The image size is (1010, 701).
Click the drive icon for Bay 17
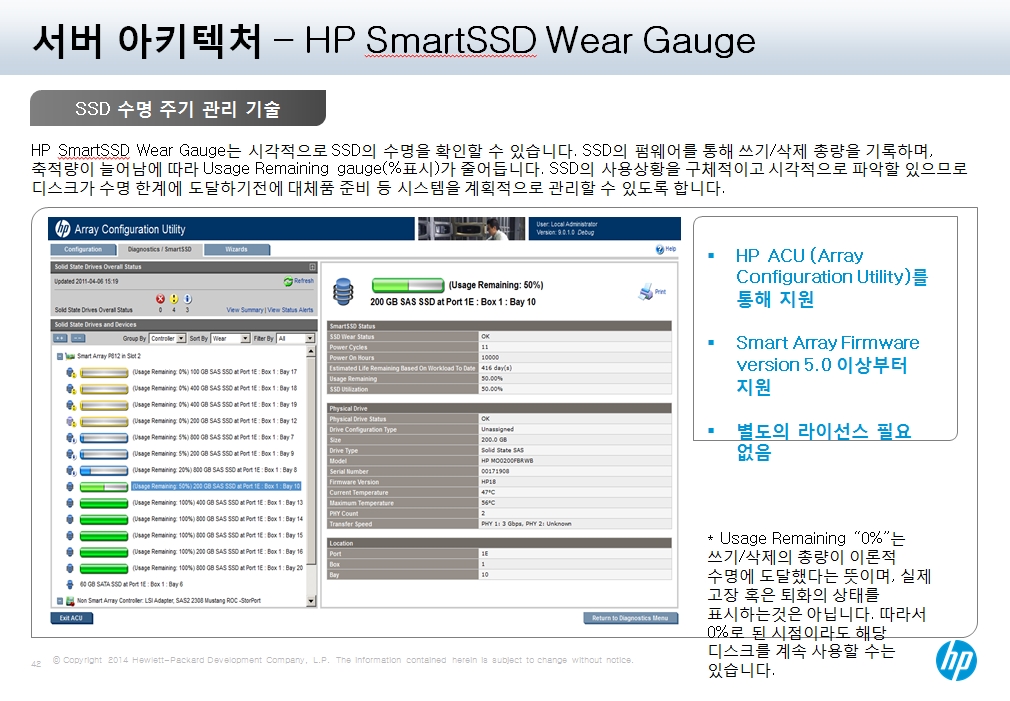71,372
